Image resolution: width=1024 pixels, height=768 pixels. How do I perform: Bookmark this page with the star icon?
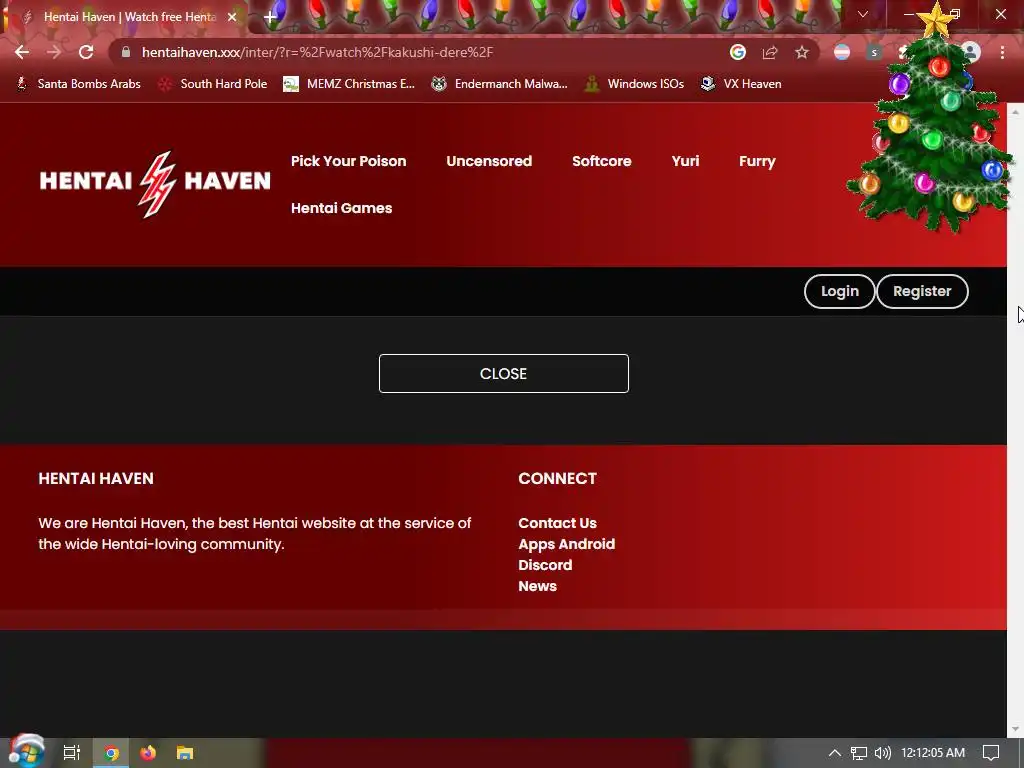tap(802, 52)
